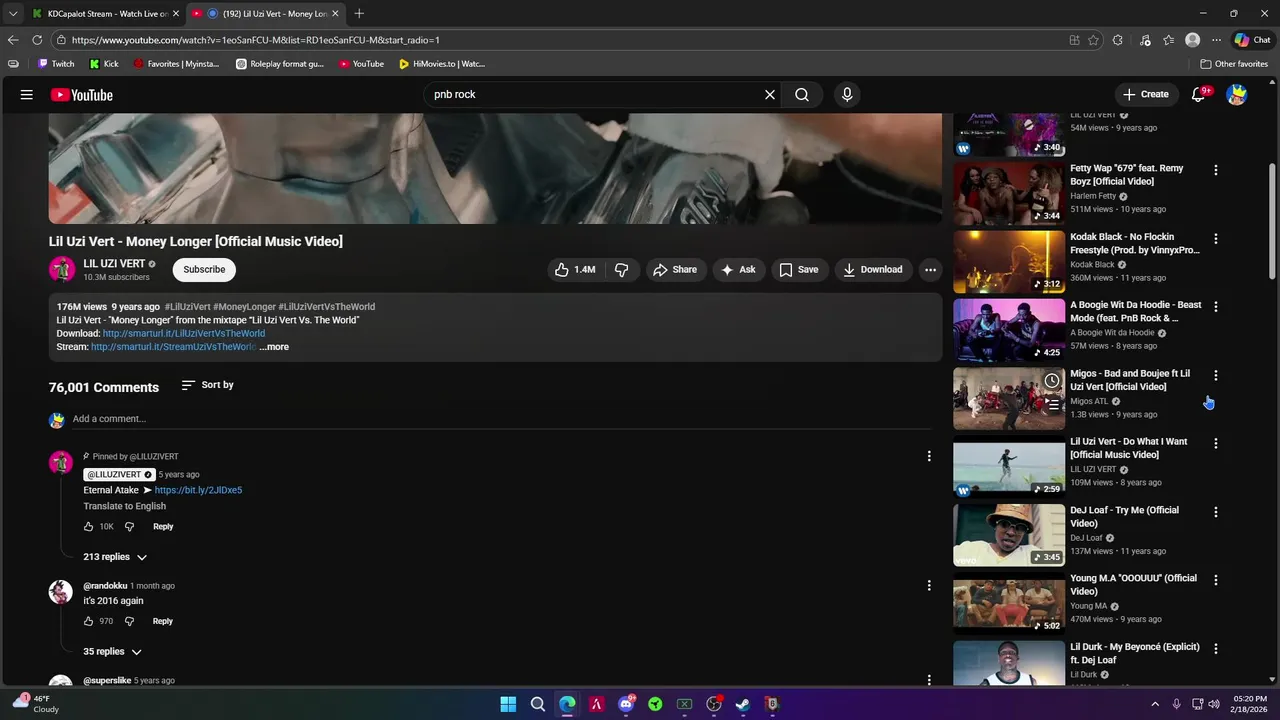The width and height of the screenshot is (1280, 720).
Task: Clear the search box text
Action: coord(770,95)
